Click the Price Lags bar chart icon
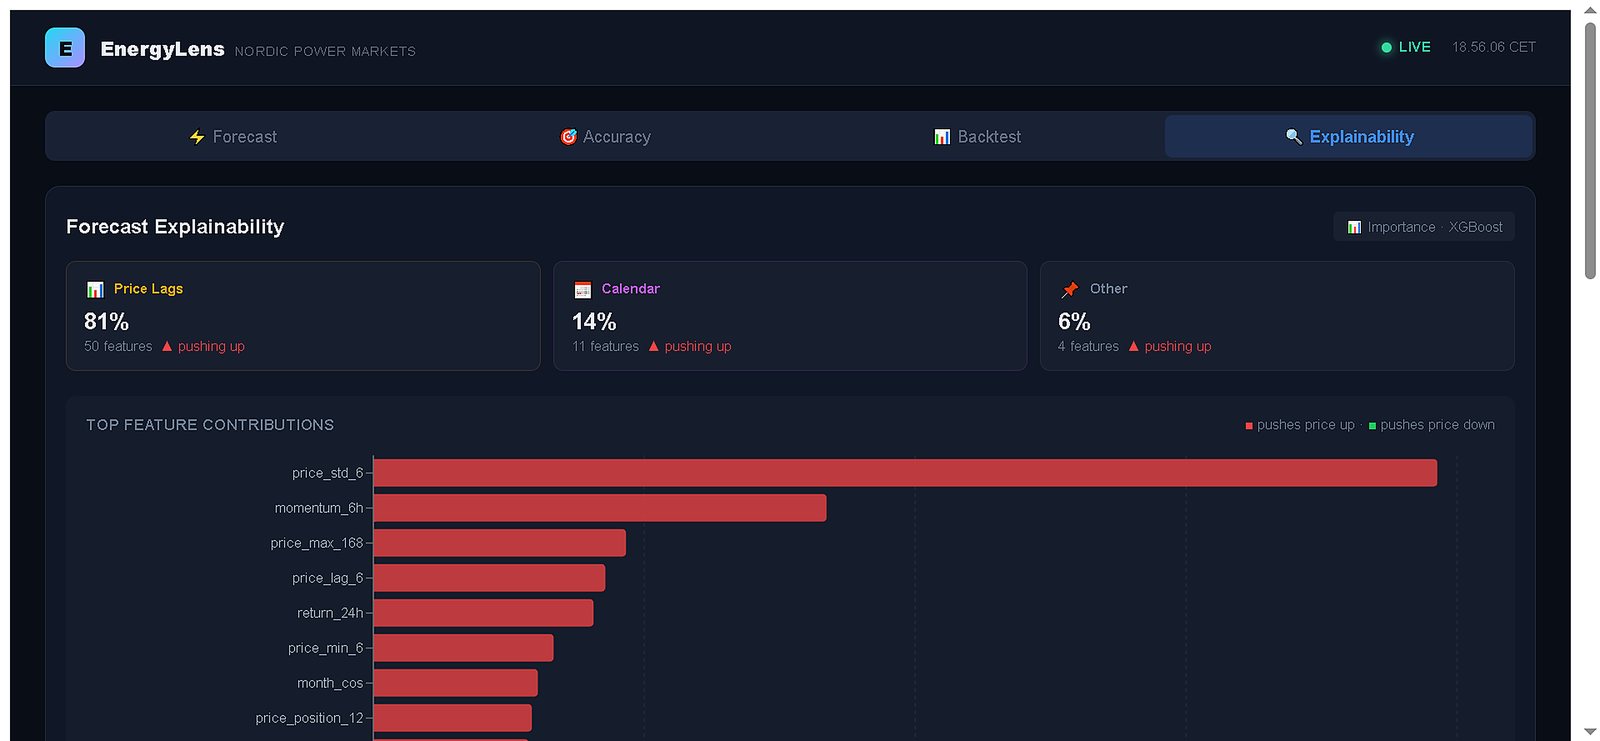 (x=95, y=289)
